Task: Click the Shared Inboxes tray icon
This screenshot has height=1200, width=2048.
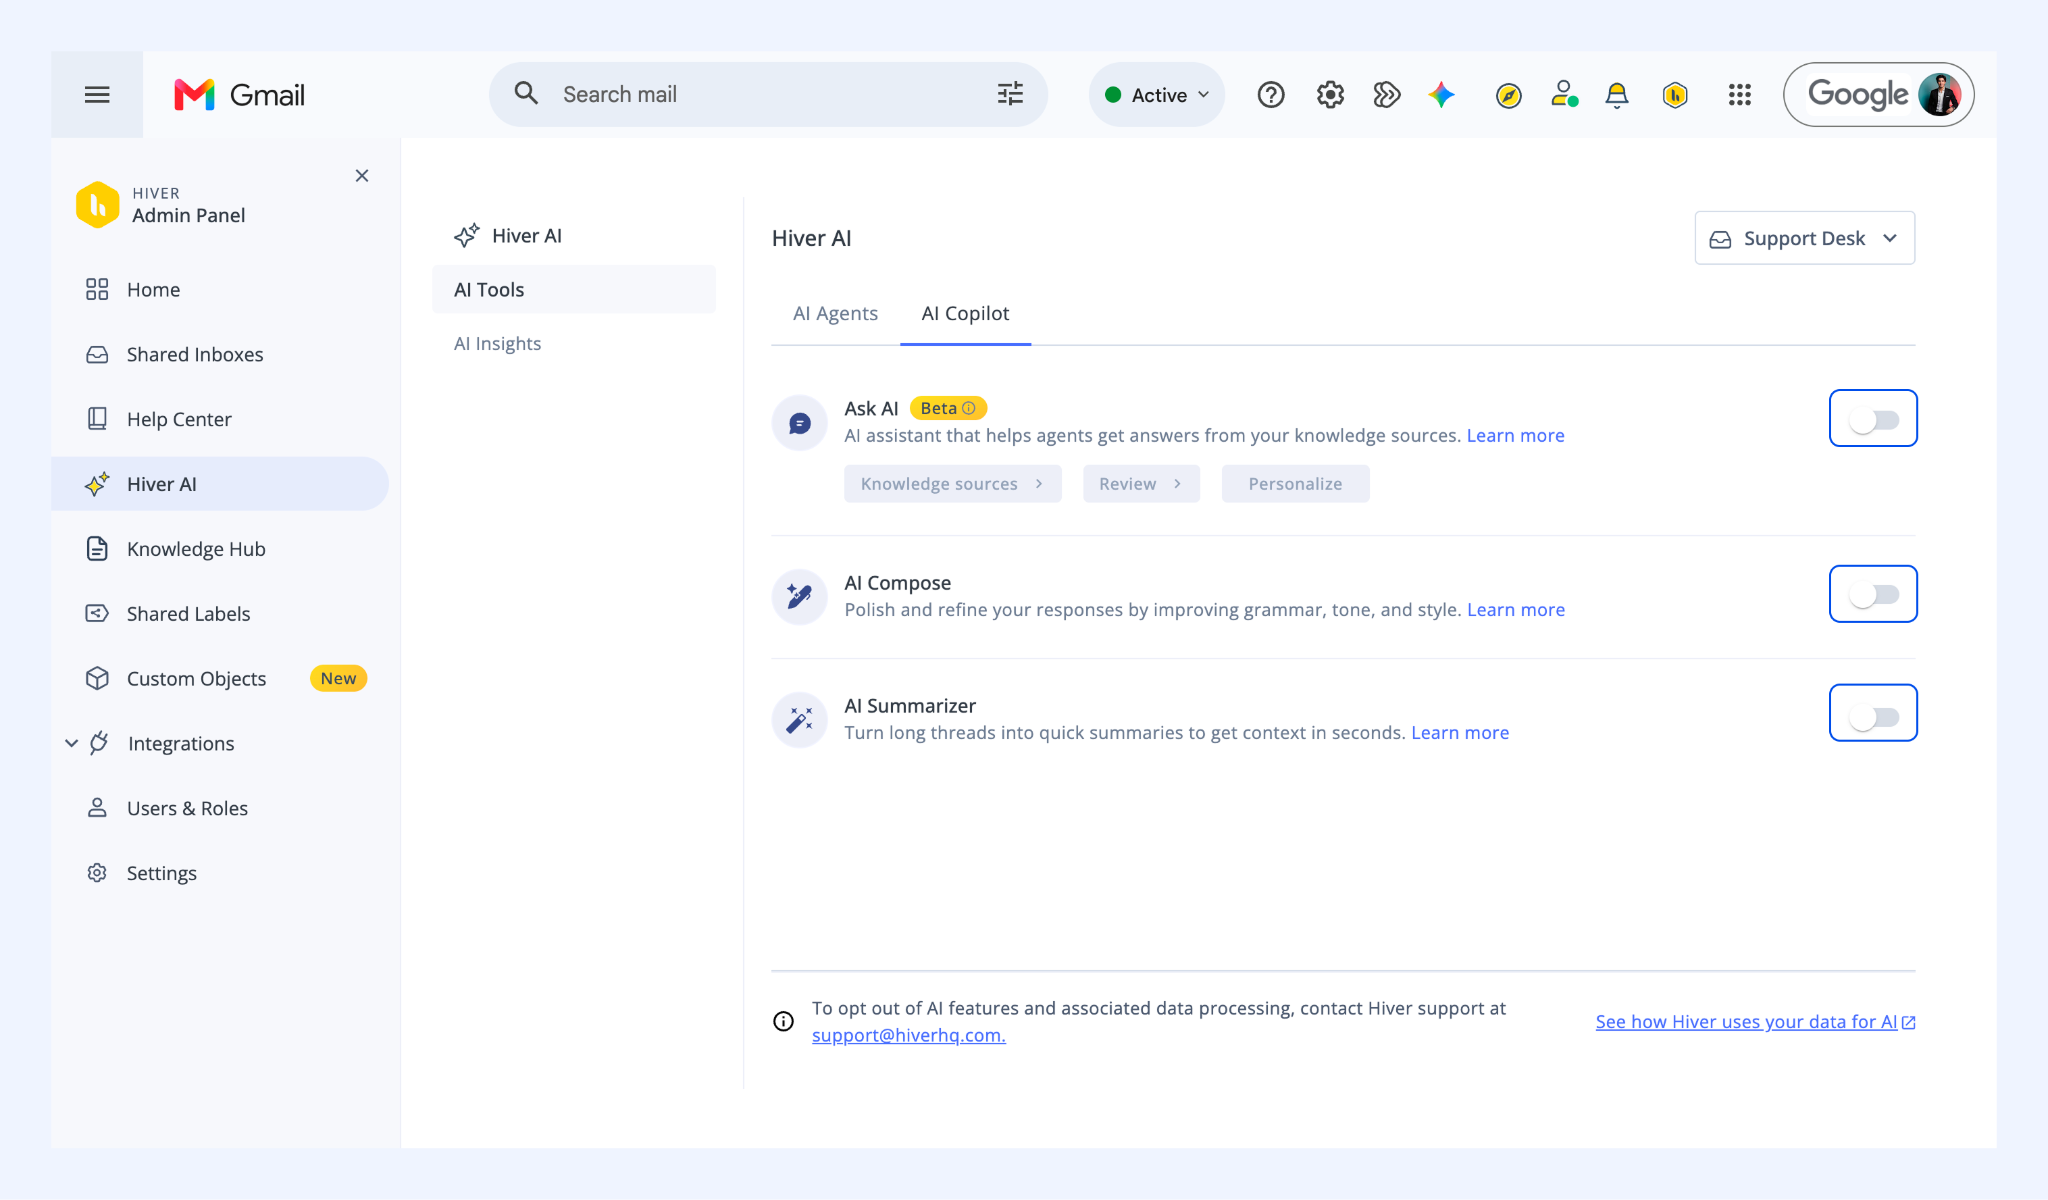Action: click(97, 355)
